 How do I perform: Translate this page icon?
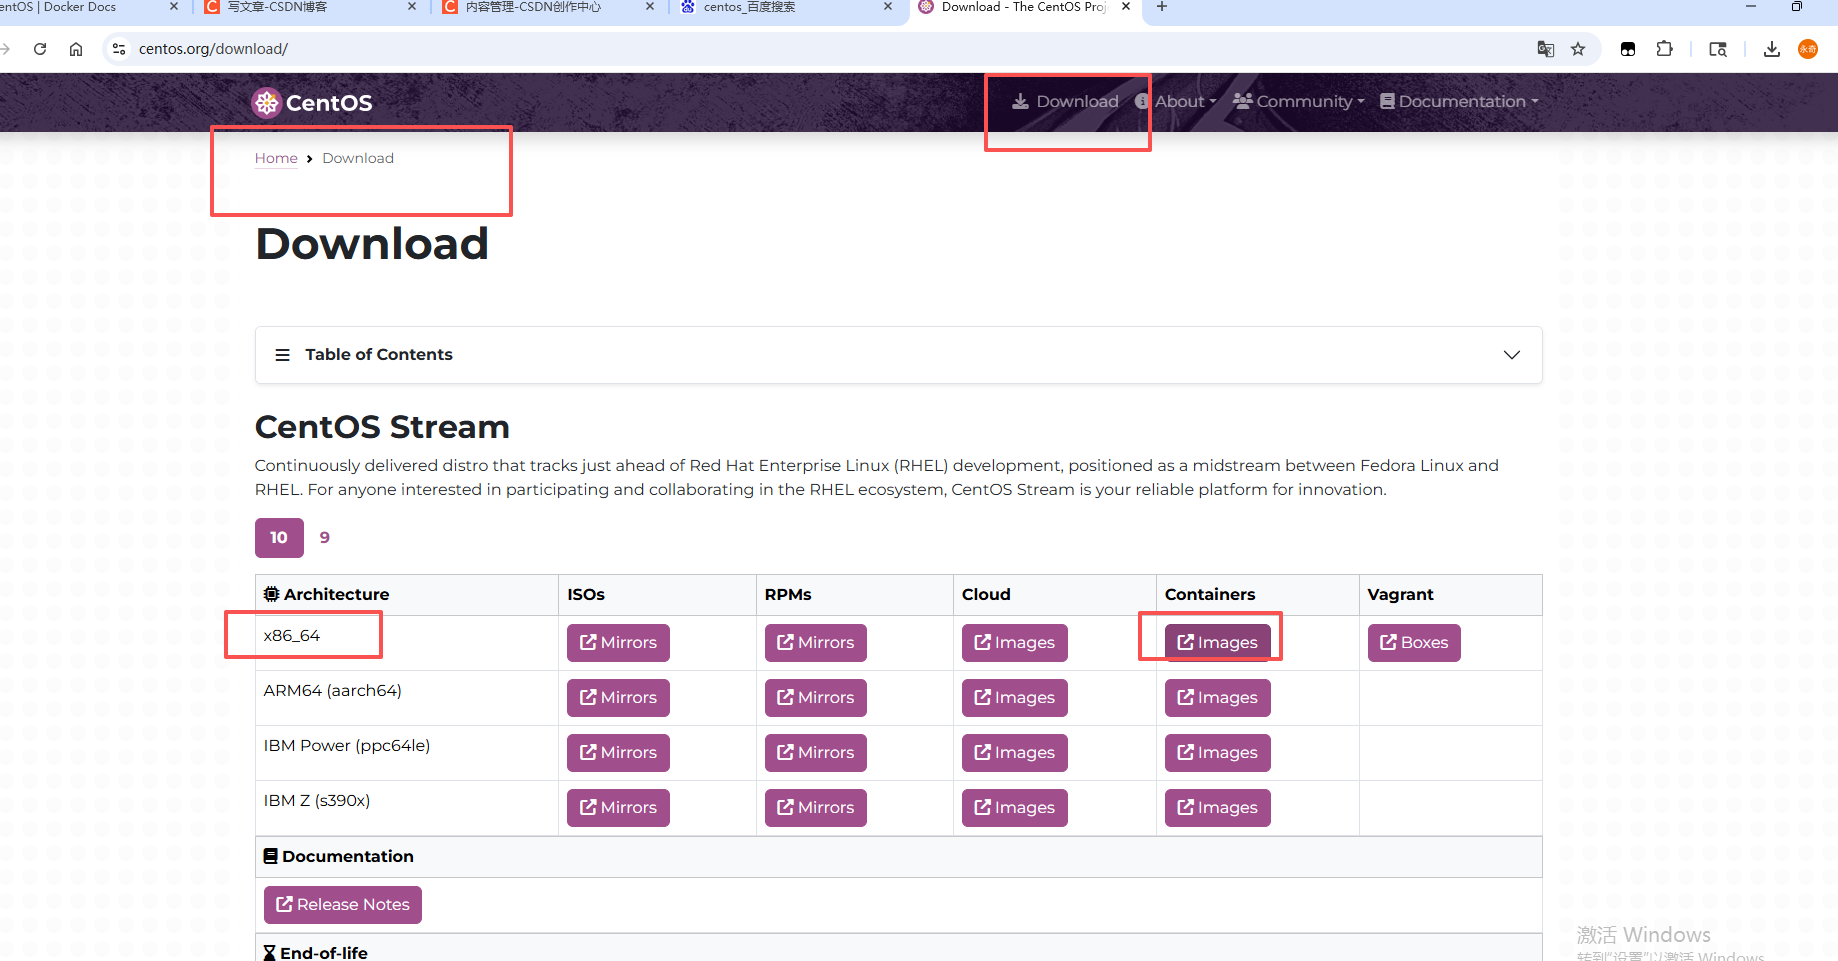click(x=1545, y=49)
